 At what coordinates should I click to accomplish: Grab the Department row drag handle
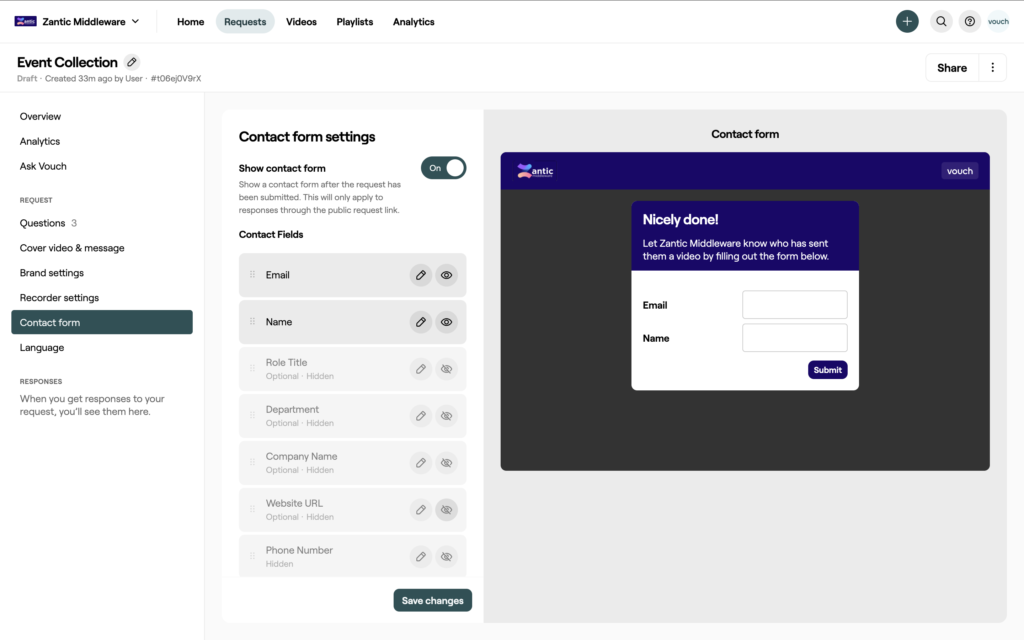pos(252,416)
